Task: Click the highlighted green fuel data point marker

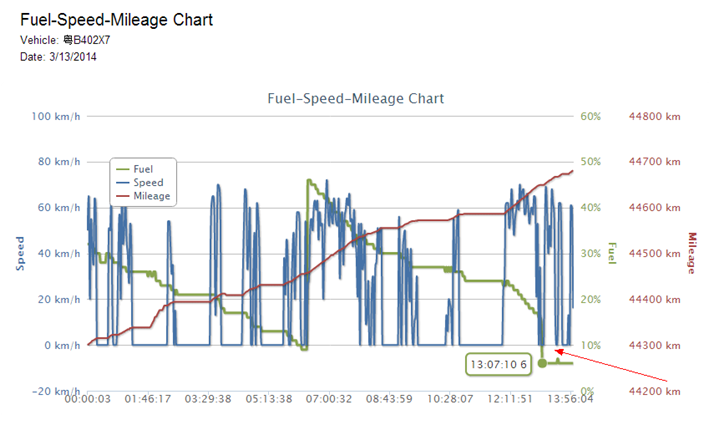Action: pos(542,363)
